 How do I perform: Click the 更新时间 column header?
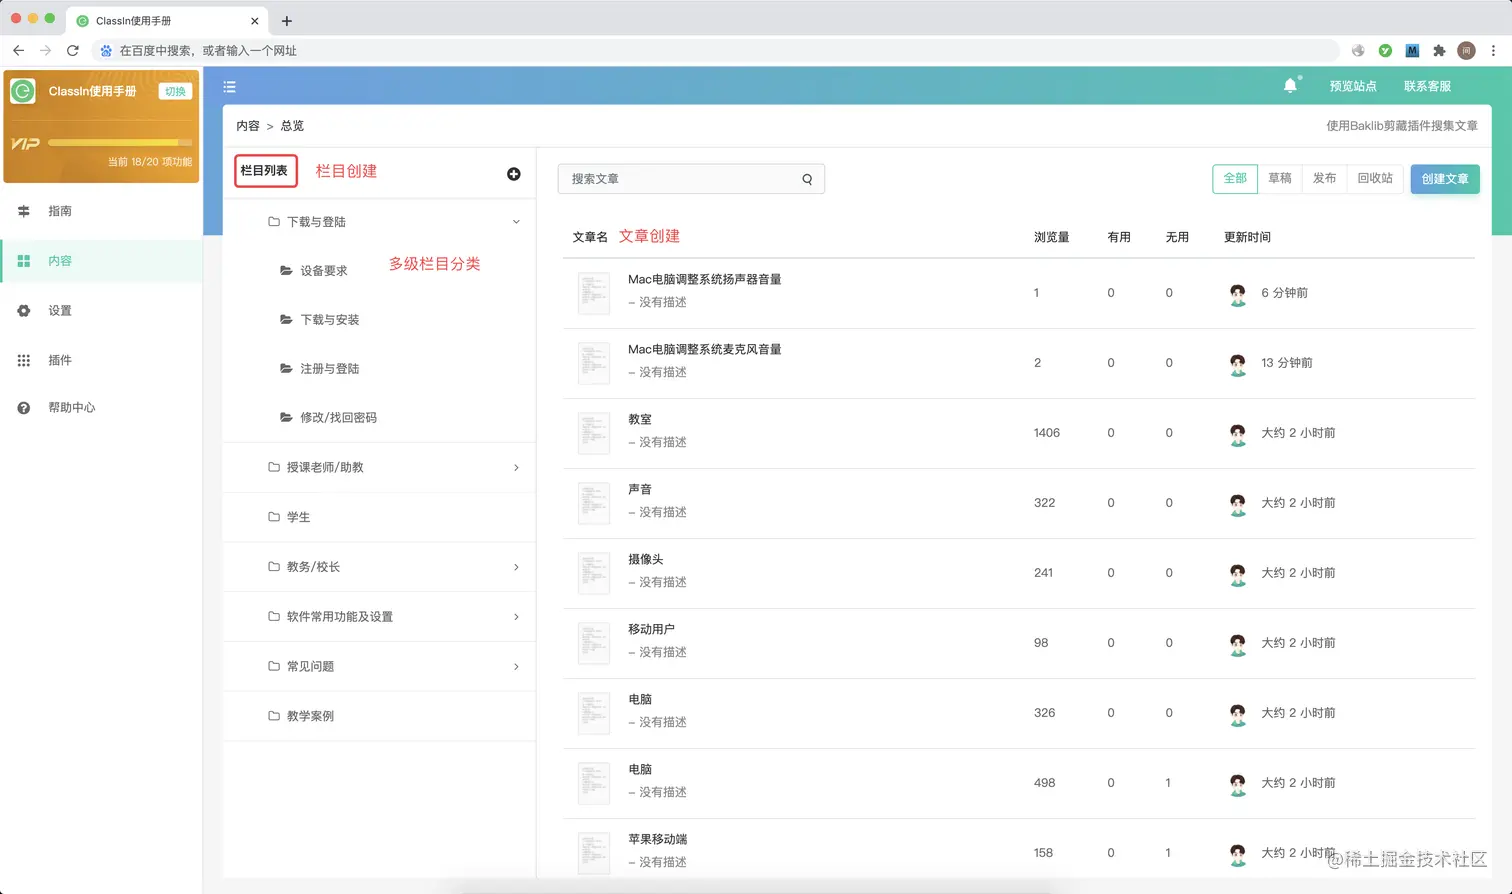tap(1247, 237)
